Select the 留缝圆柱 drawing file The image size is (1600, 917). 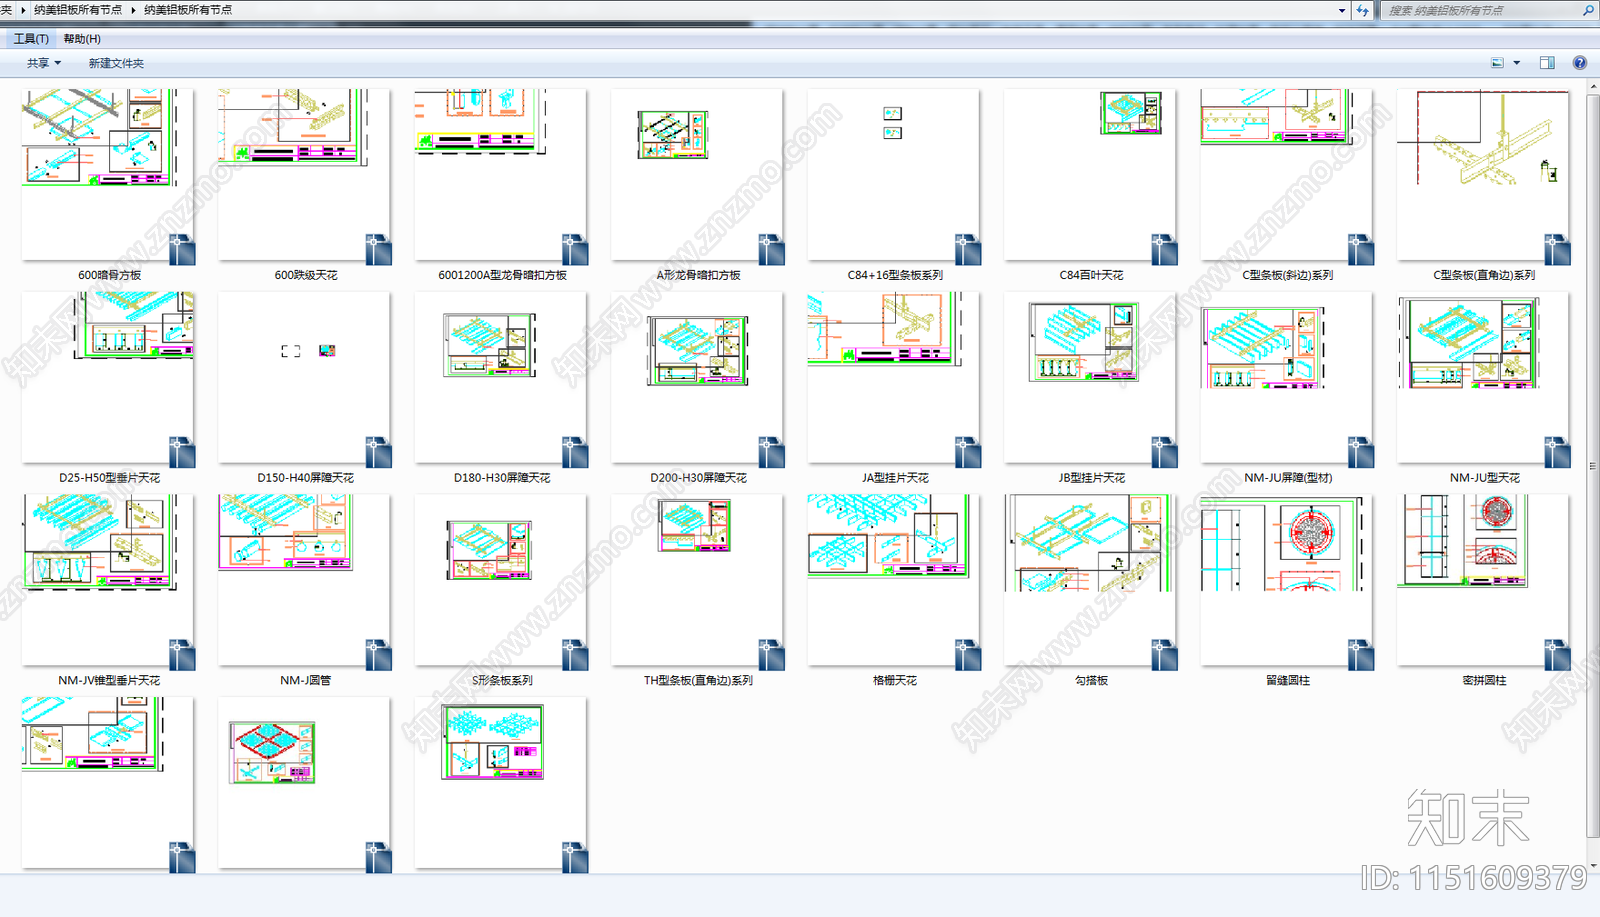coord(1287,580)
